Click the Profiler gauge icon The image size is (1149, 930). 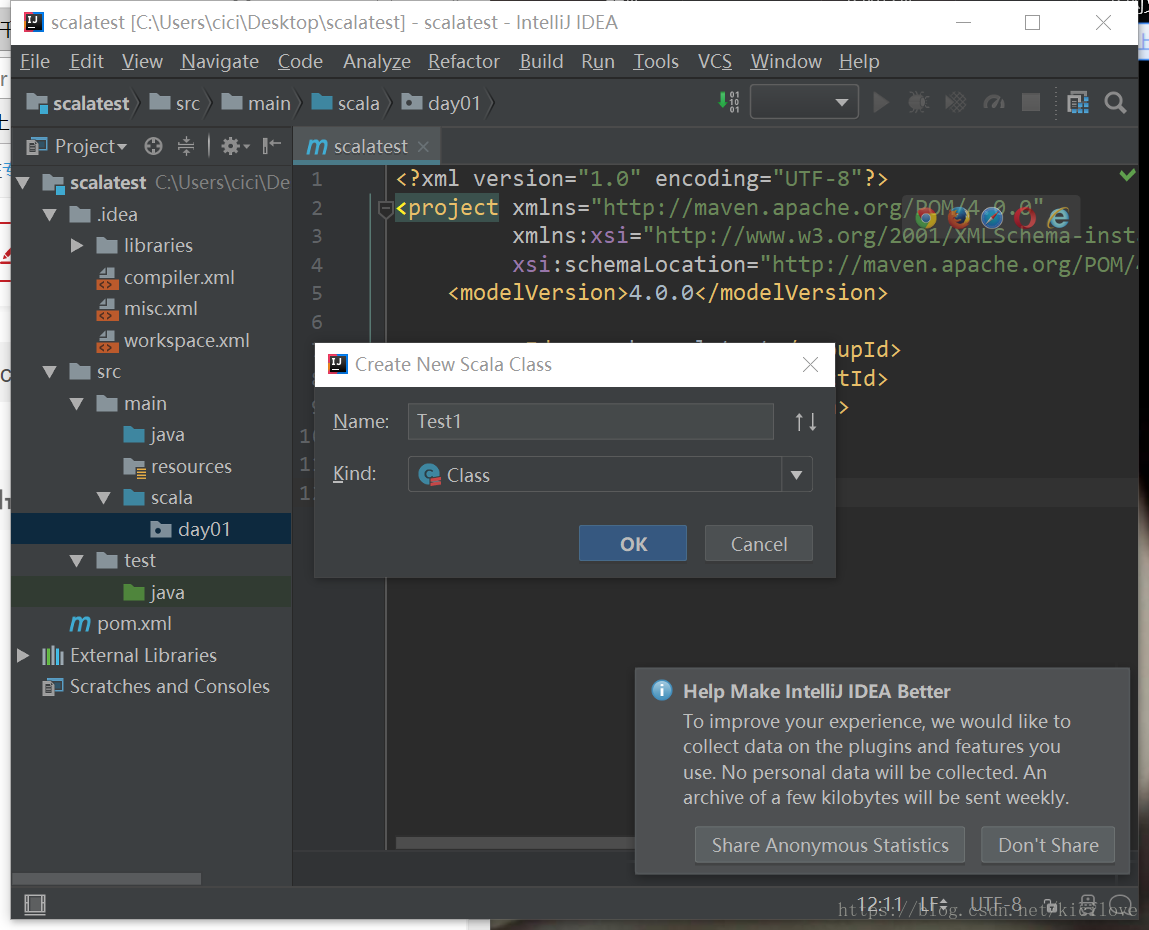[994, 103]
